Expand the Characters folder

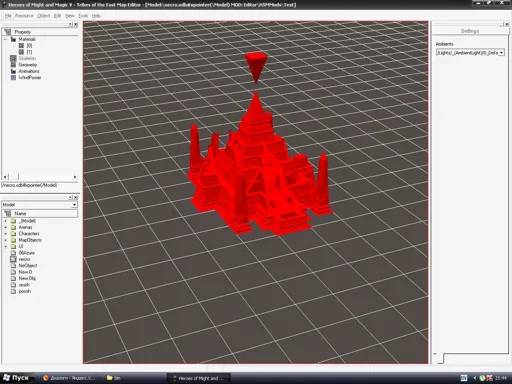5,234
